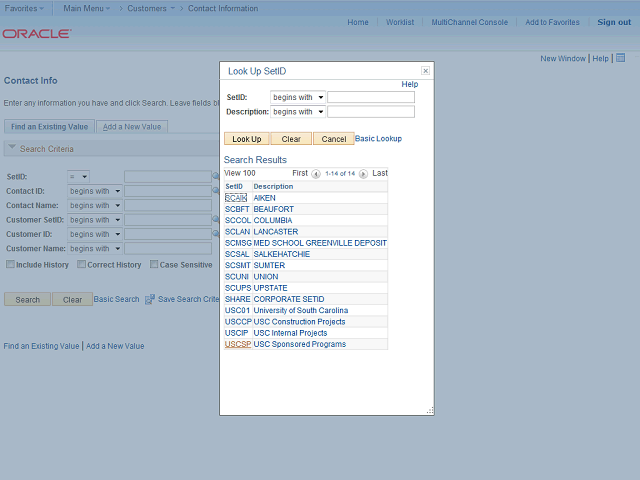Toggle the Include History checkbox
Viewport: 640px width, 480px height.
click(x=10, y=264)
